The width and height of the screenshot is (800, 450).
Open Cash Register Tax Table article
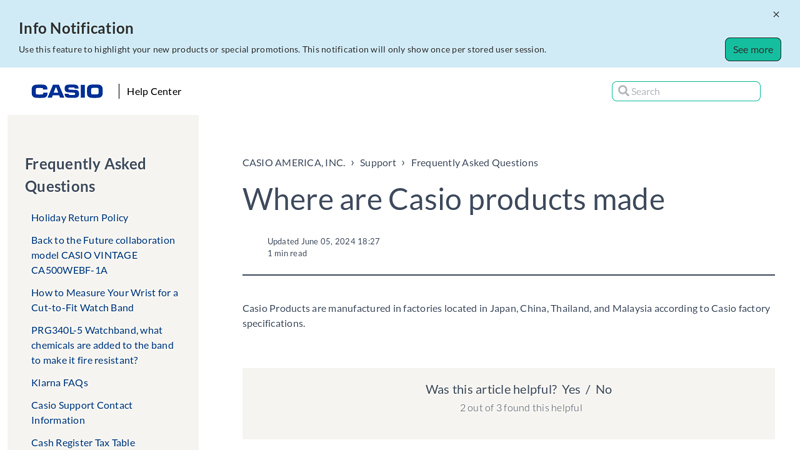coord(83,443)
